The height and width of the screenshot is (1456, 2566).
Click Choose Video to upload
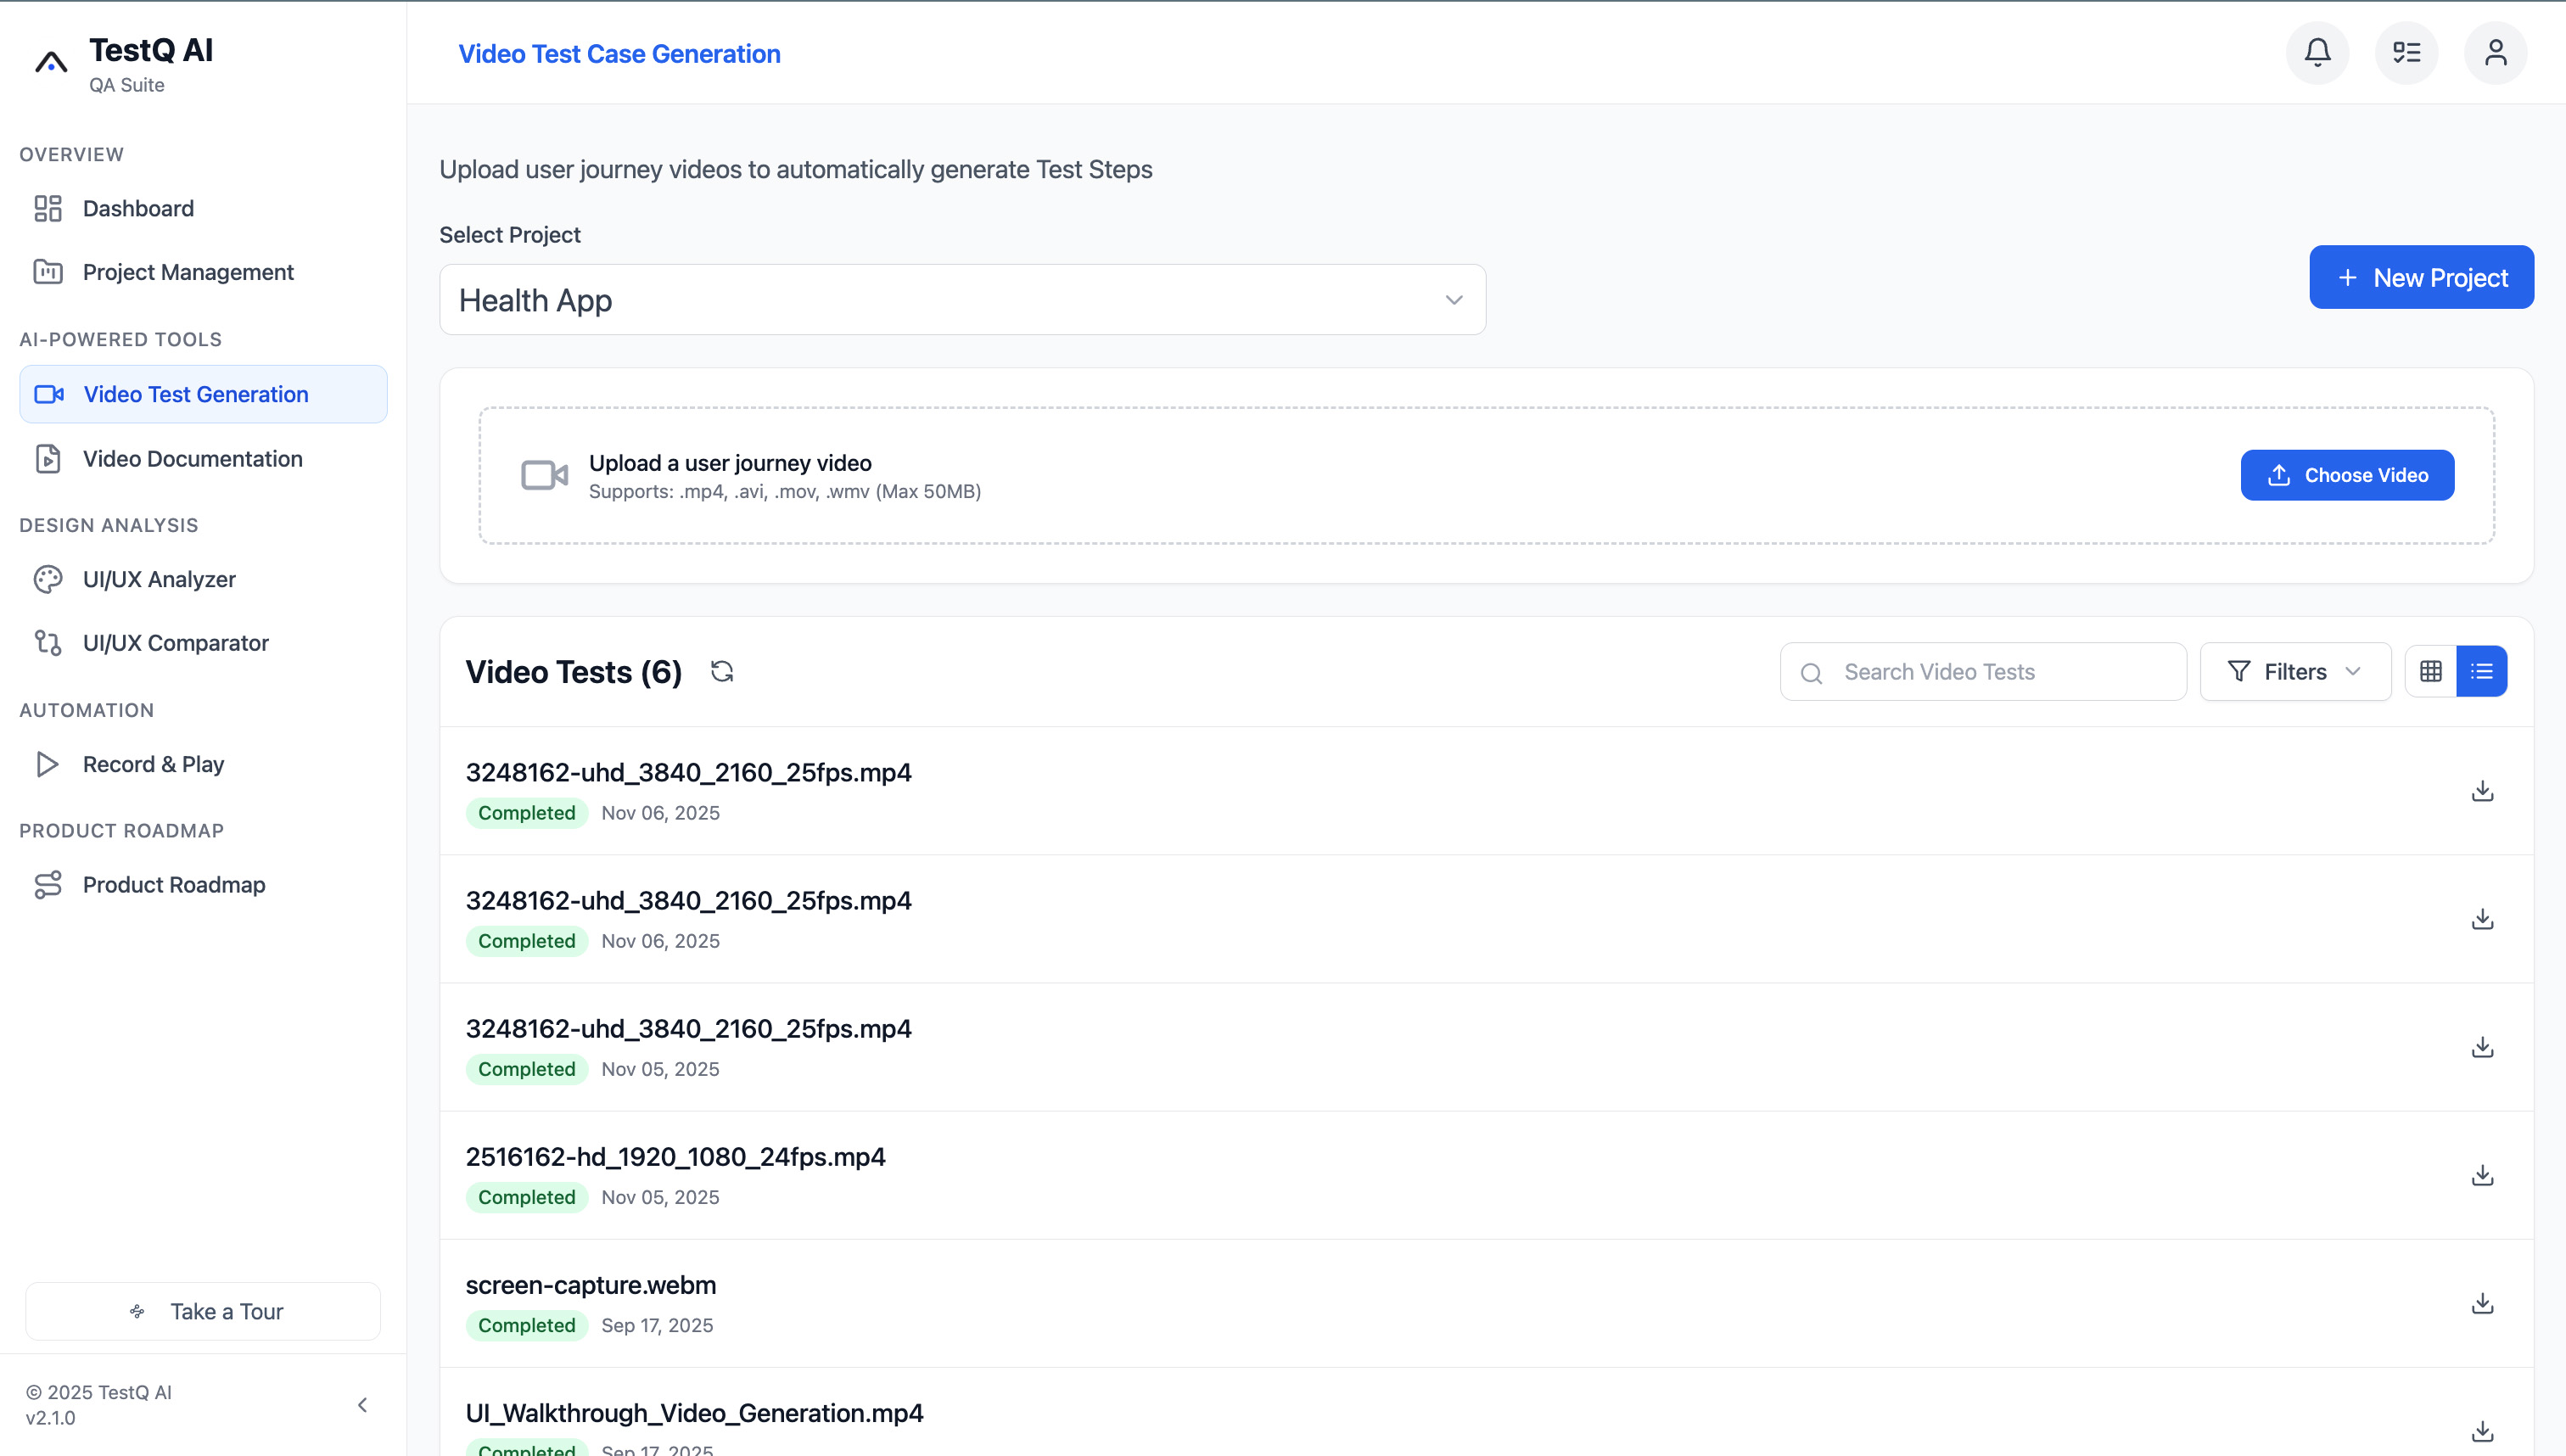click(x=2347, y=475)
